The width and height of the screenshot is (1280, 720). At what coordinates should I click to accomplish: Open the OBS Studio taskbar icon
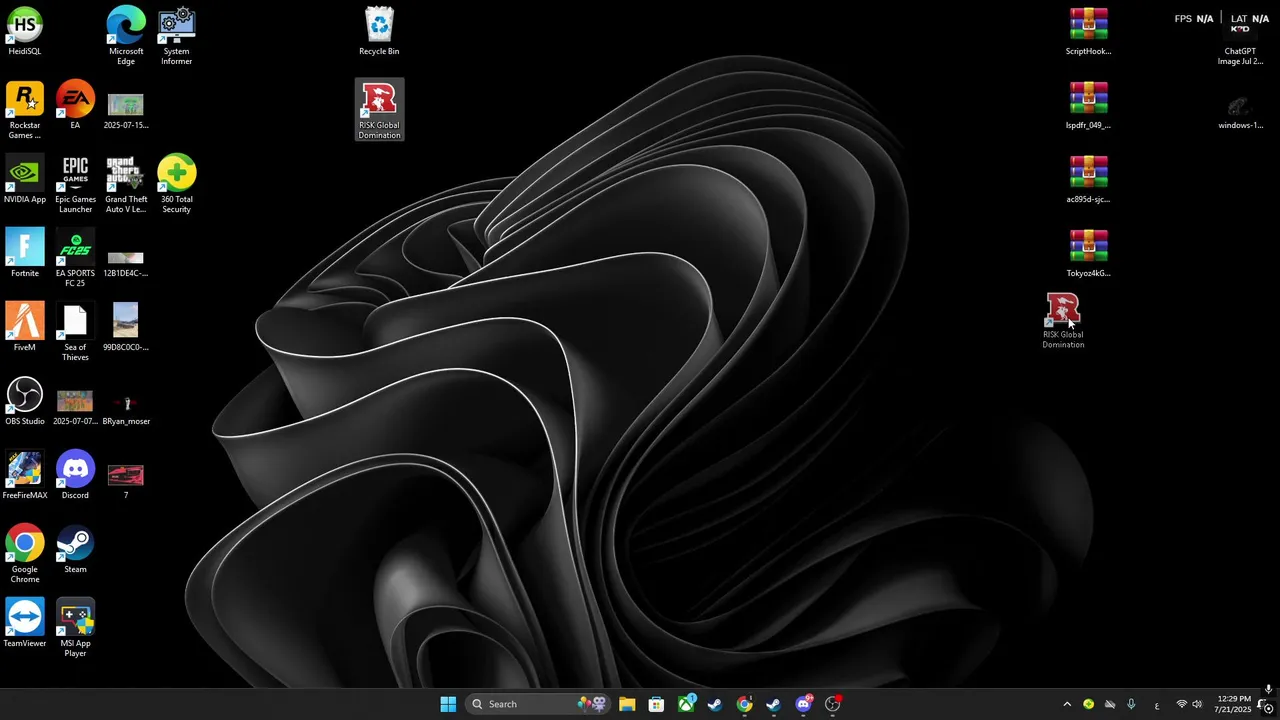832,704
